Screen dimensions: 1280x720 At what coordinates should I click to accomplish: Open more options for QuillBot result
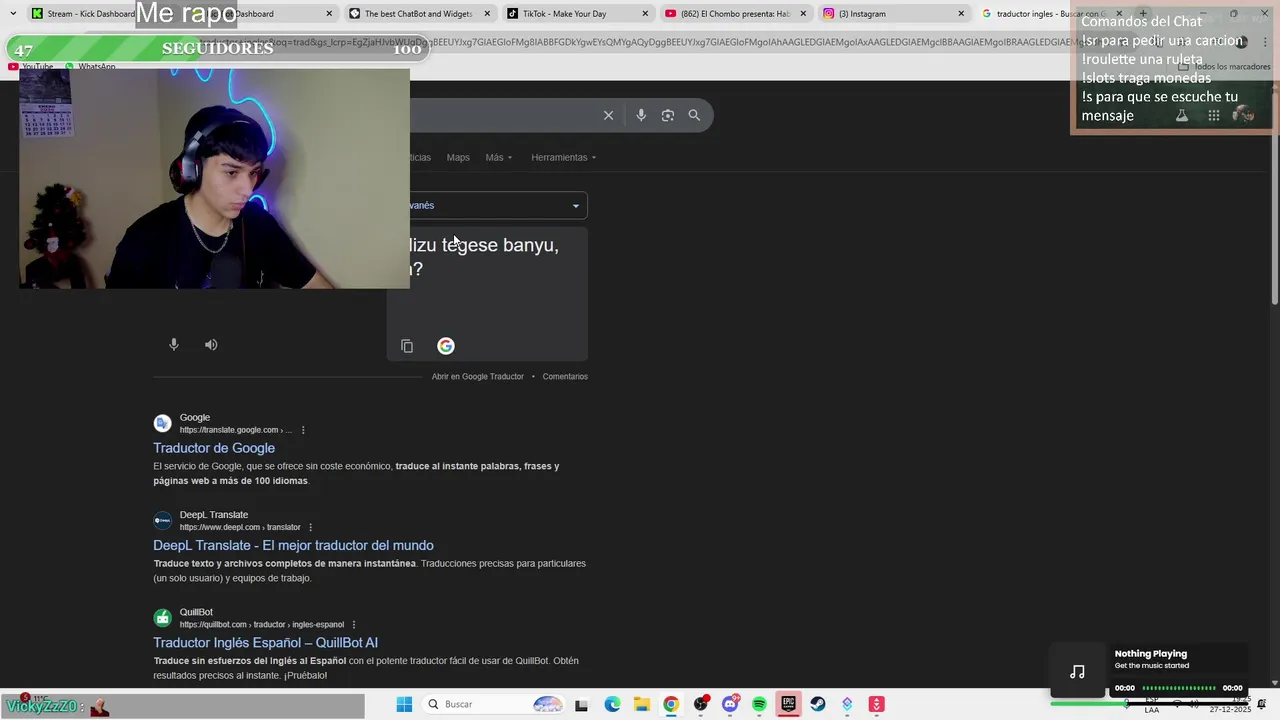tap(353, 624)
